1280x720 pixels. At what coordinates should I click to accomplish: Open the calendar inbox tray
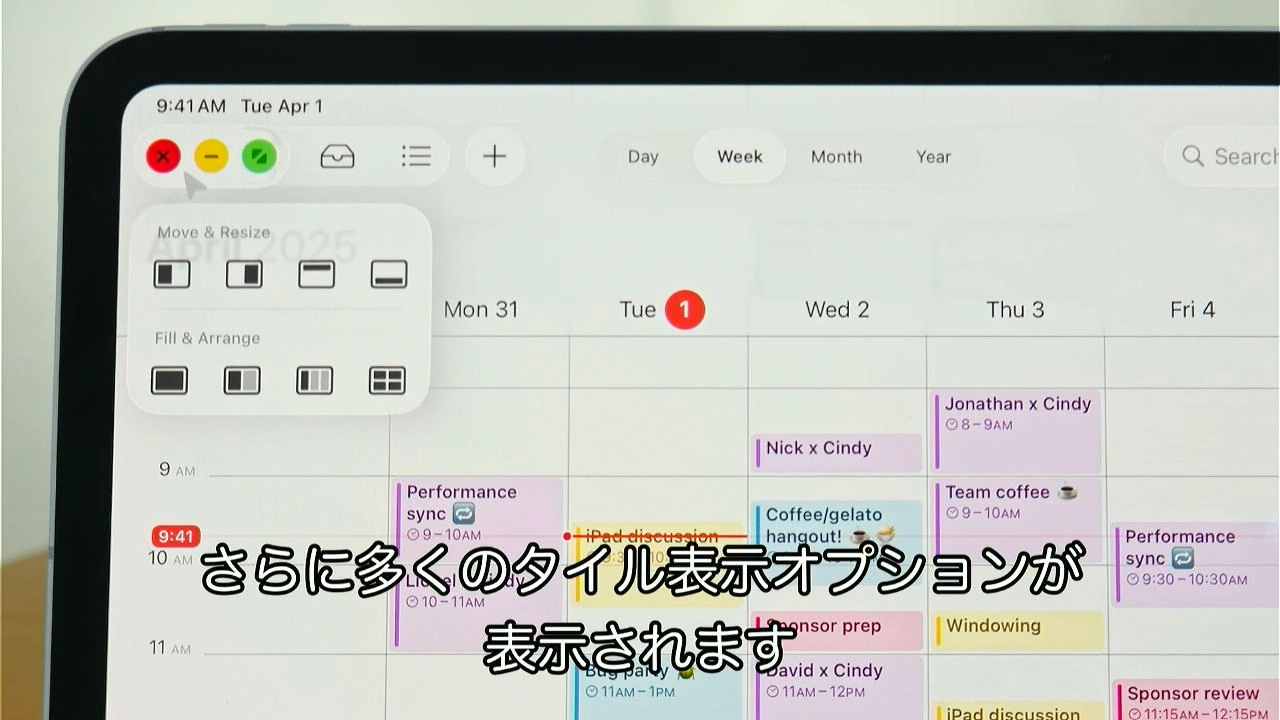pyautogui.click(x=337, y=157)
